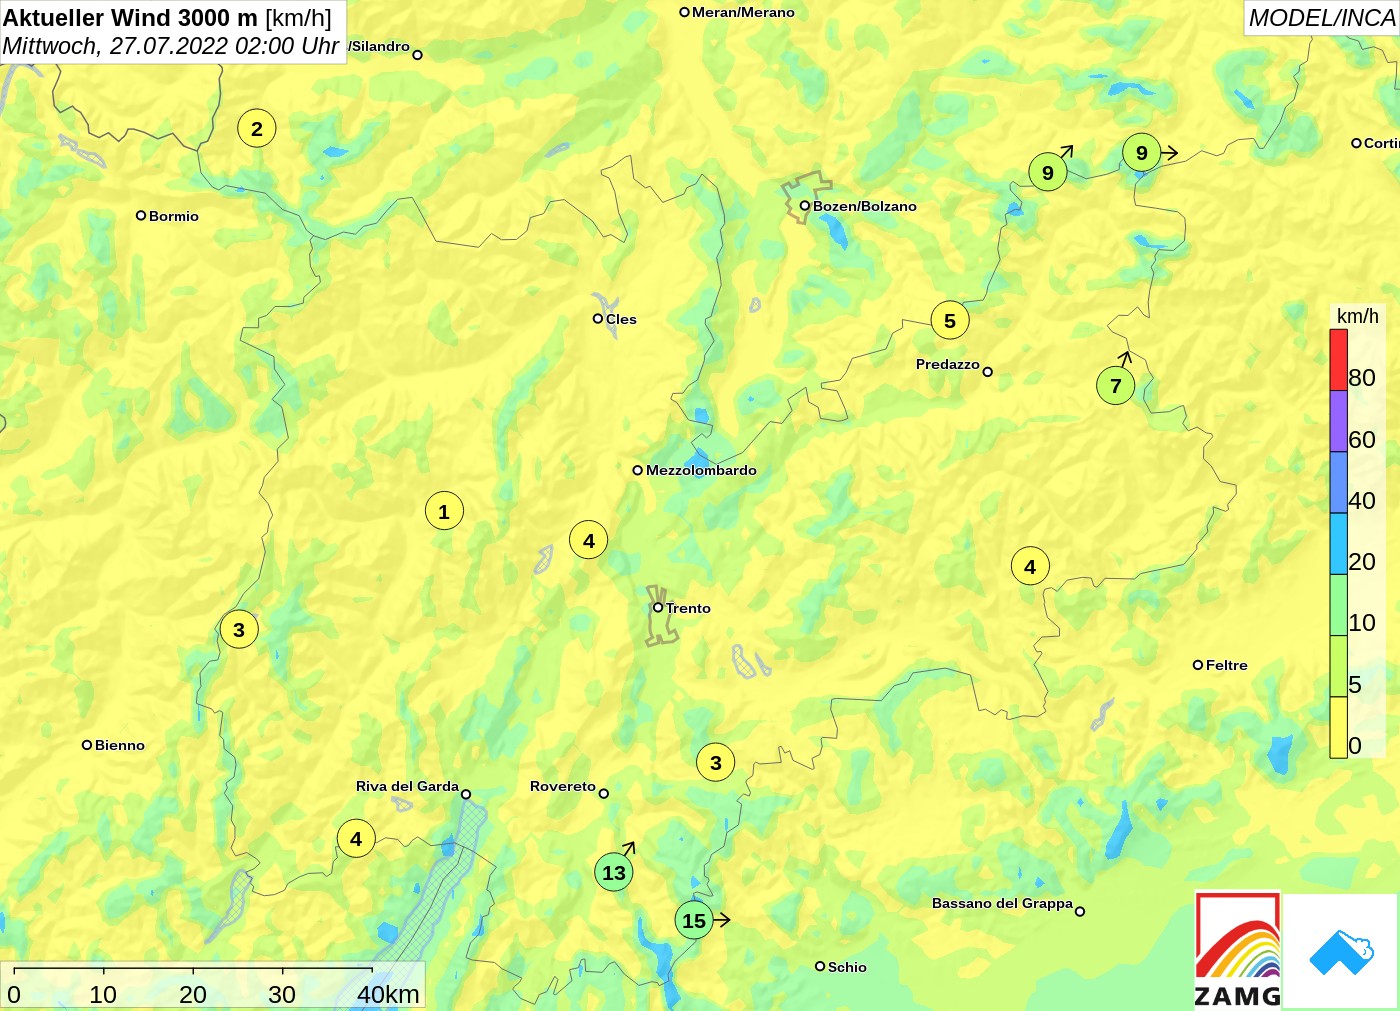Viewport: 1400px width, 1011px height.
Task: Click the Rovereto city label
Action: pyautogui.click(x=563, y=786)
